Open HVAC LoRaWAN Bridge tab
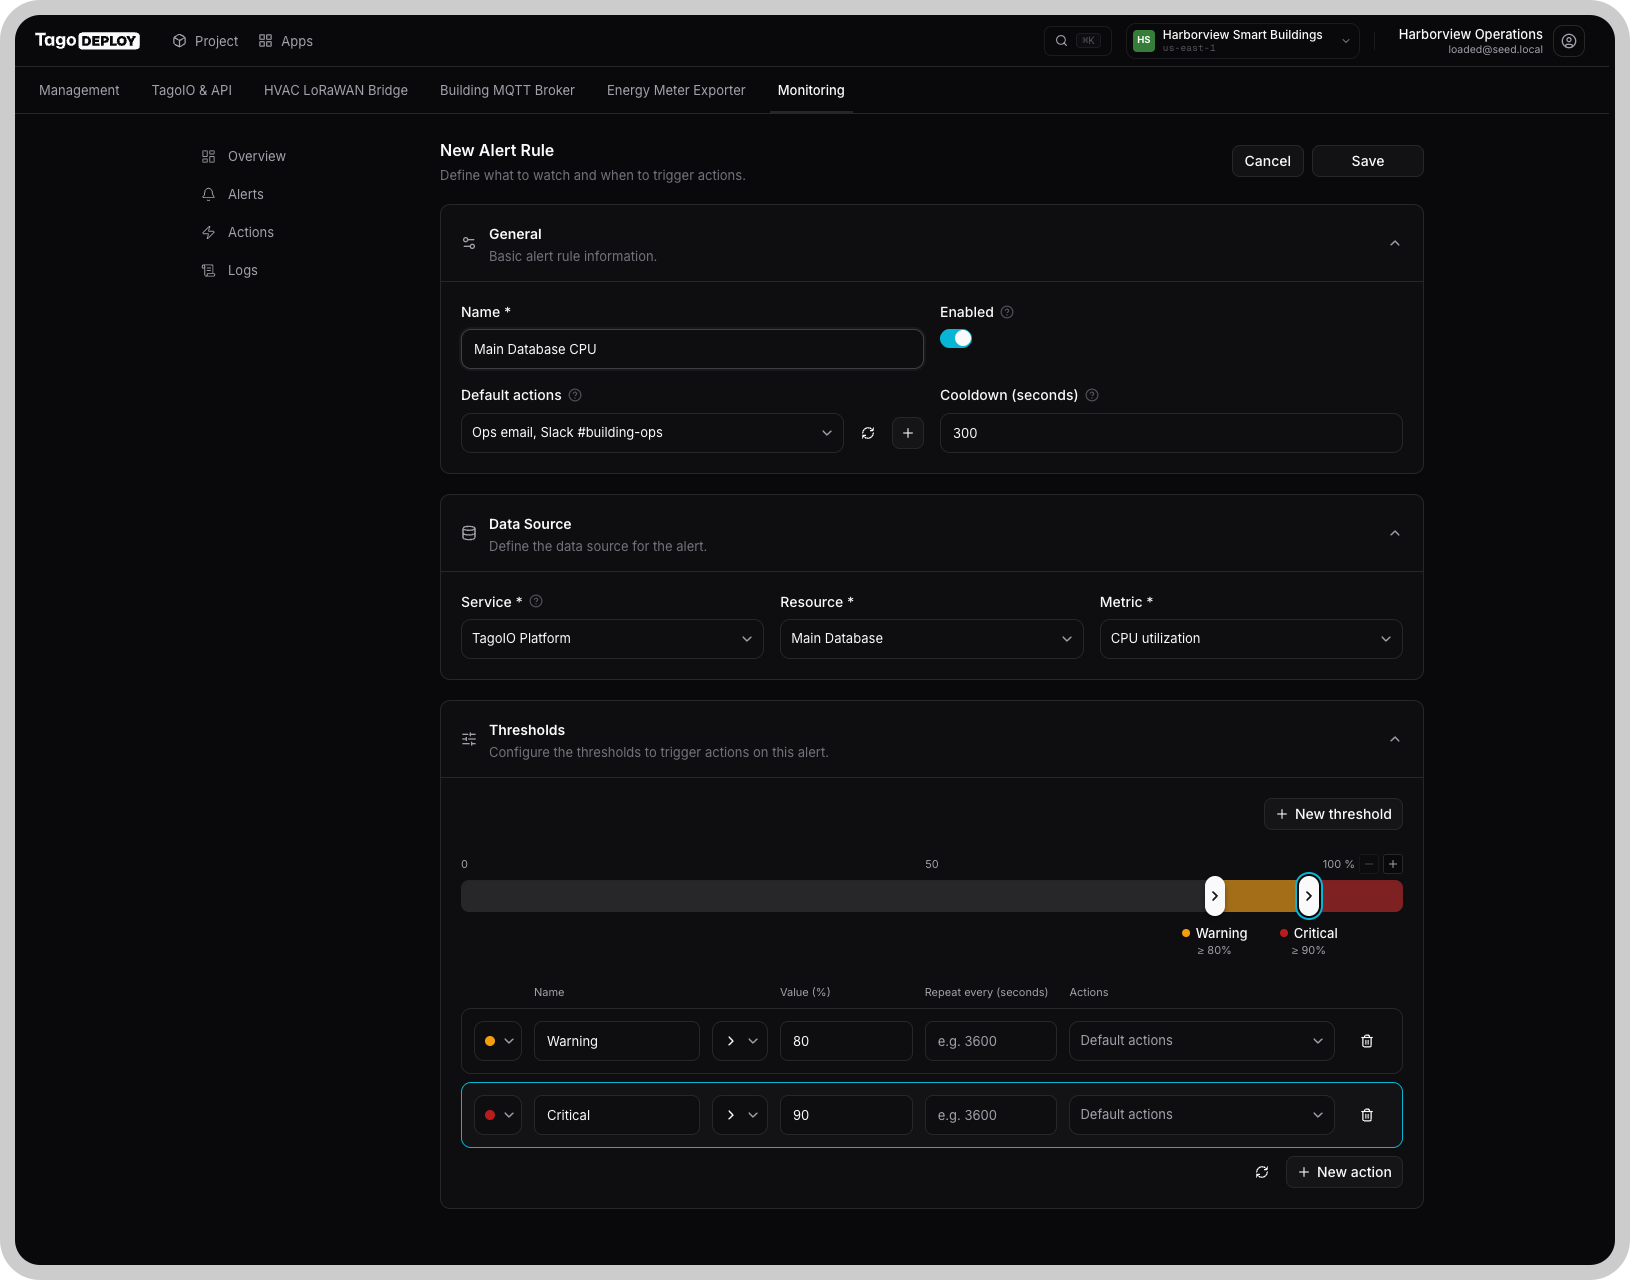Screen dimensions: 1630x1280 click(336, 90)
